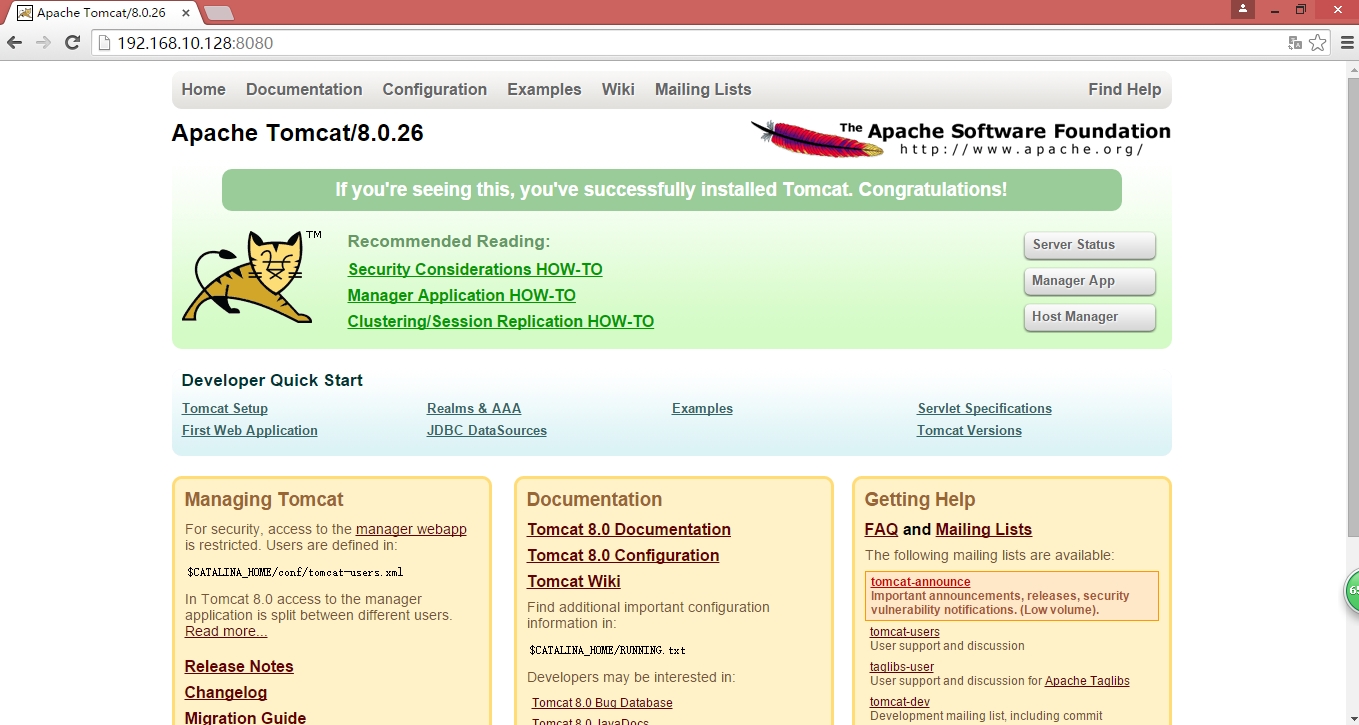Click the Apache Tomcat/8.0.26 page heading
Image resolution: width=1359 pixels, height=725 pixels.
pyautogui.click(x=298, y=133)
